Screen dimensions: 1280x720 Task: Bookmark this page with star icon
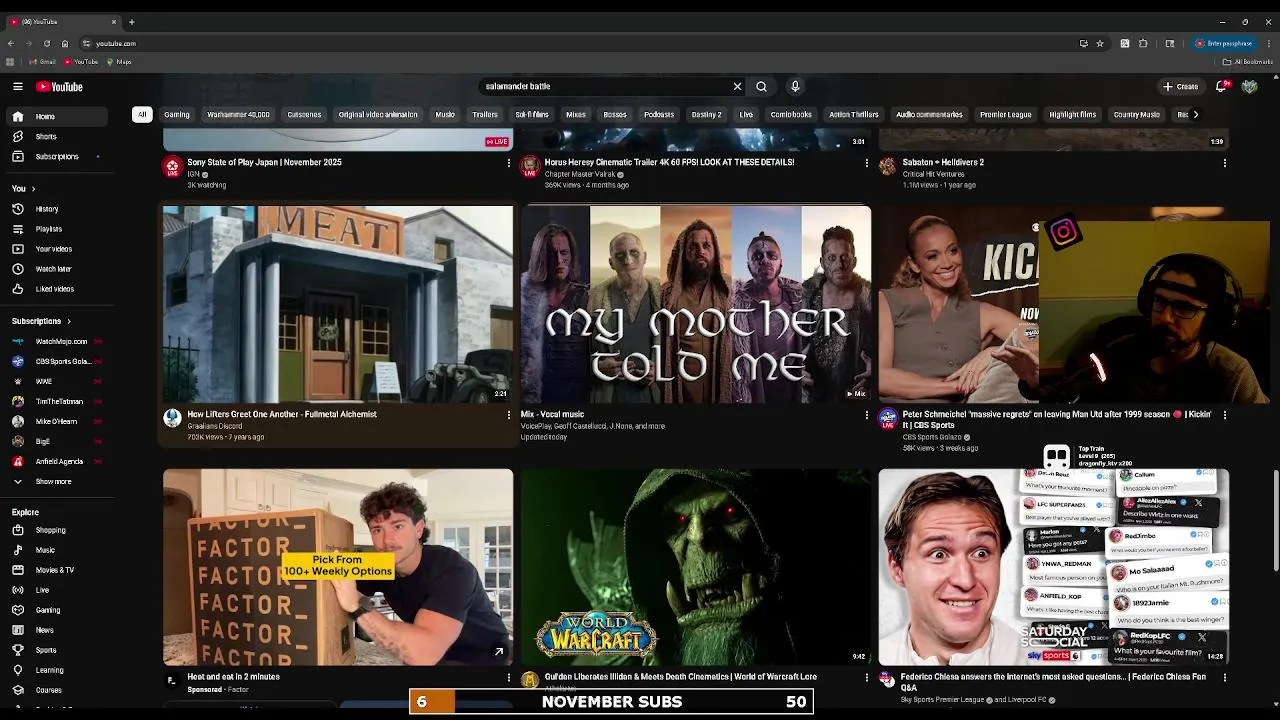click(x=1100, y=44)
